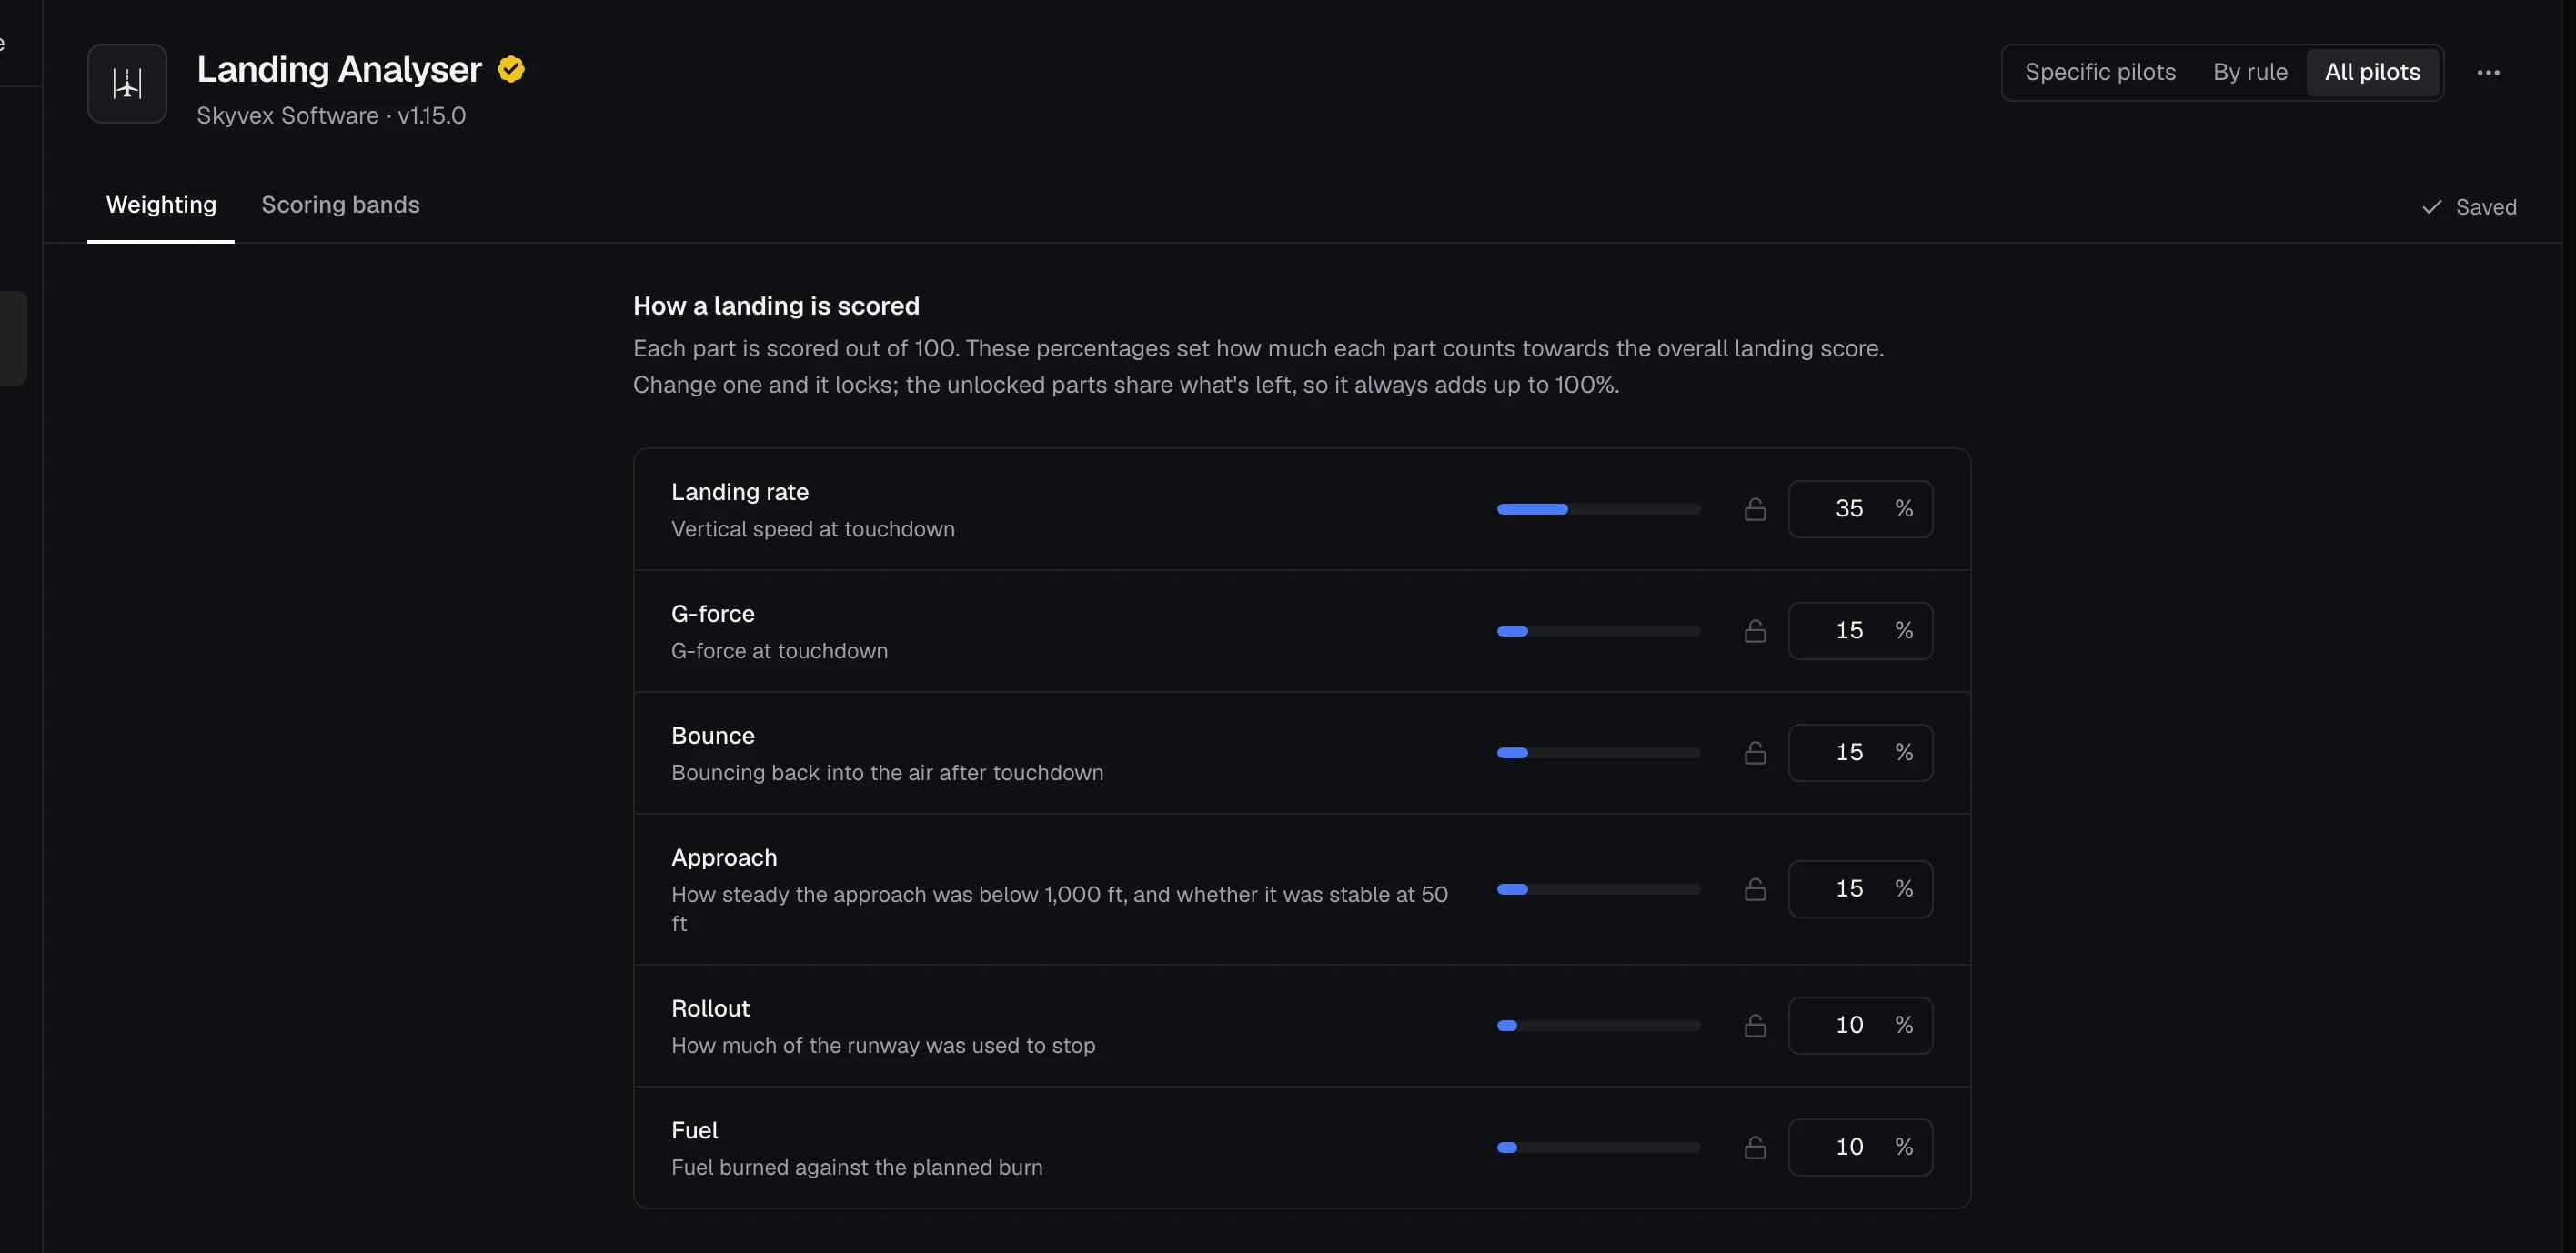Select the All pilots scope
This screenshot has height=1253, width=2576.
point(2372,72)
